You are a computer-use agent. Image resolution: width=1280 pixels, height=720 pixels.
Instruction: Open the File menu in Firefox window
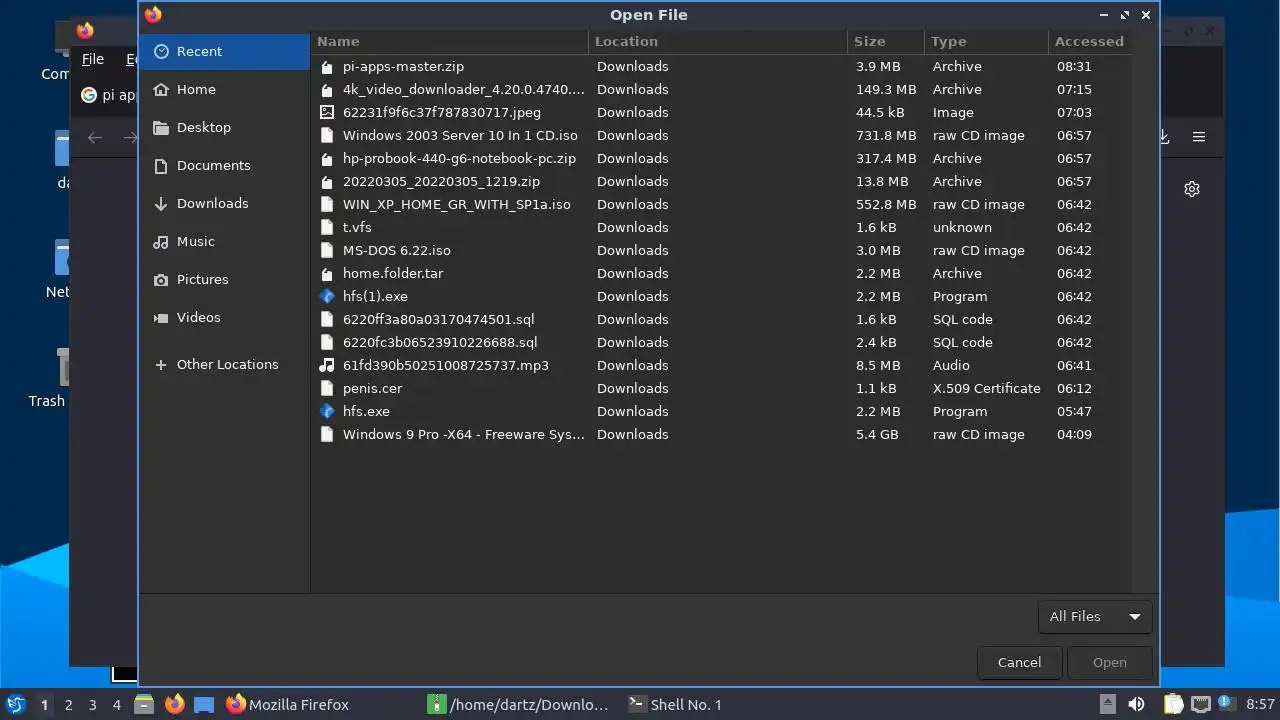pos(93,59)
